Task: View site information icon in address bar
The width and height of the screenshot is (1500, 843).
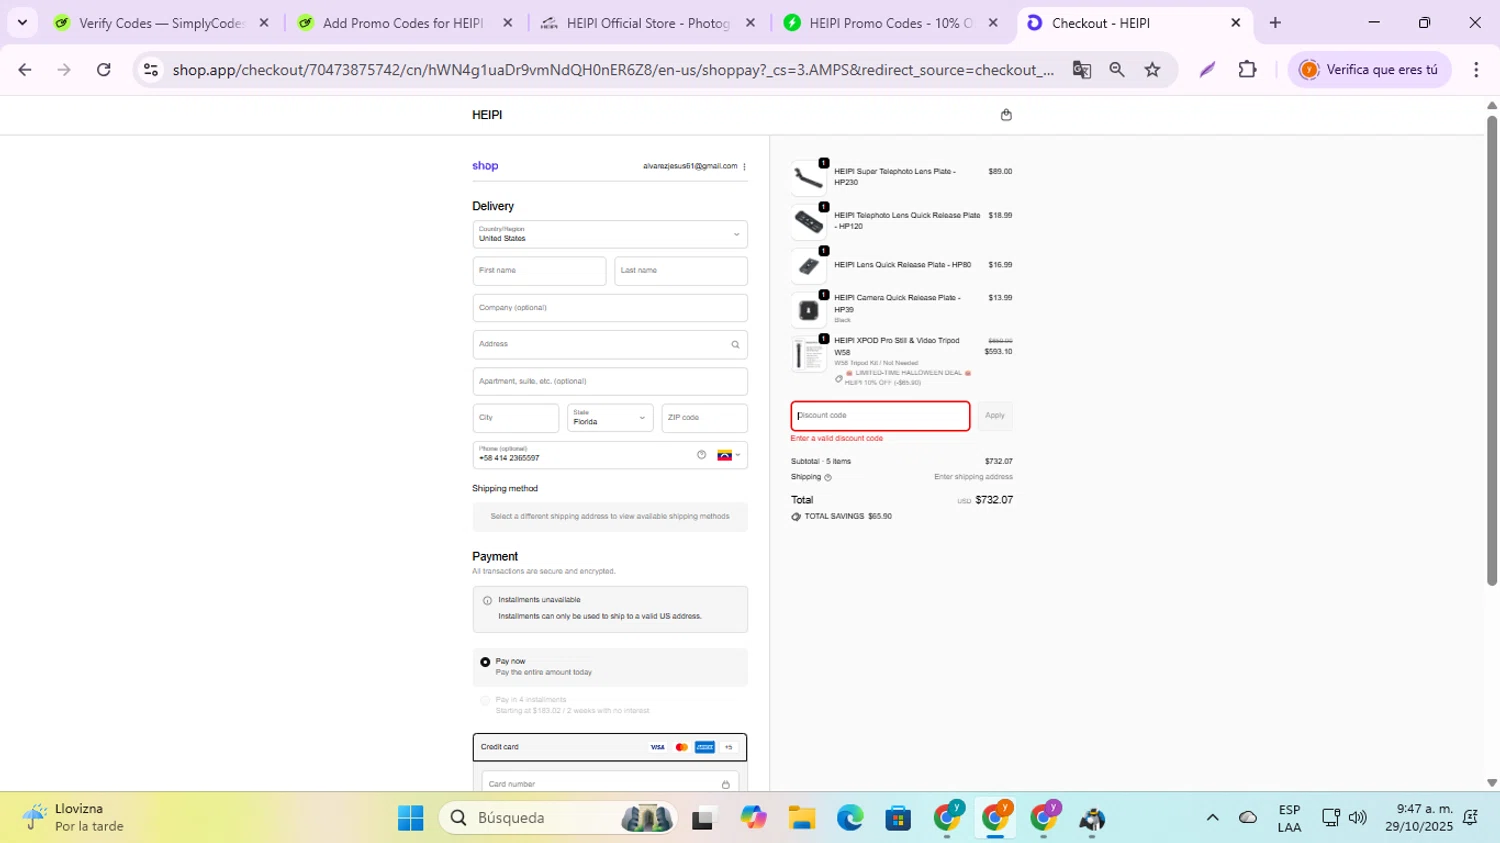Action: (151, 69)
